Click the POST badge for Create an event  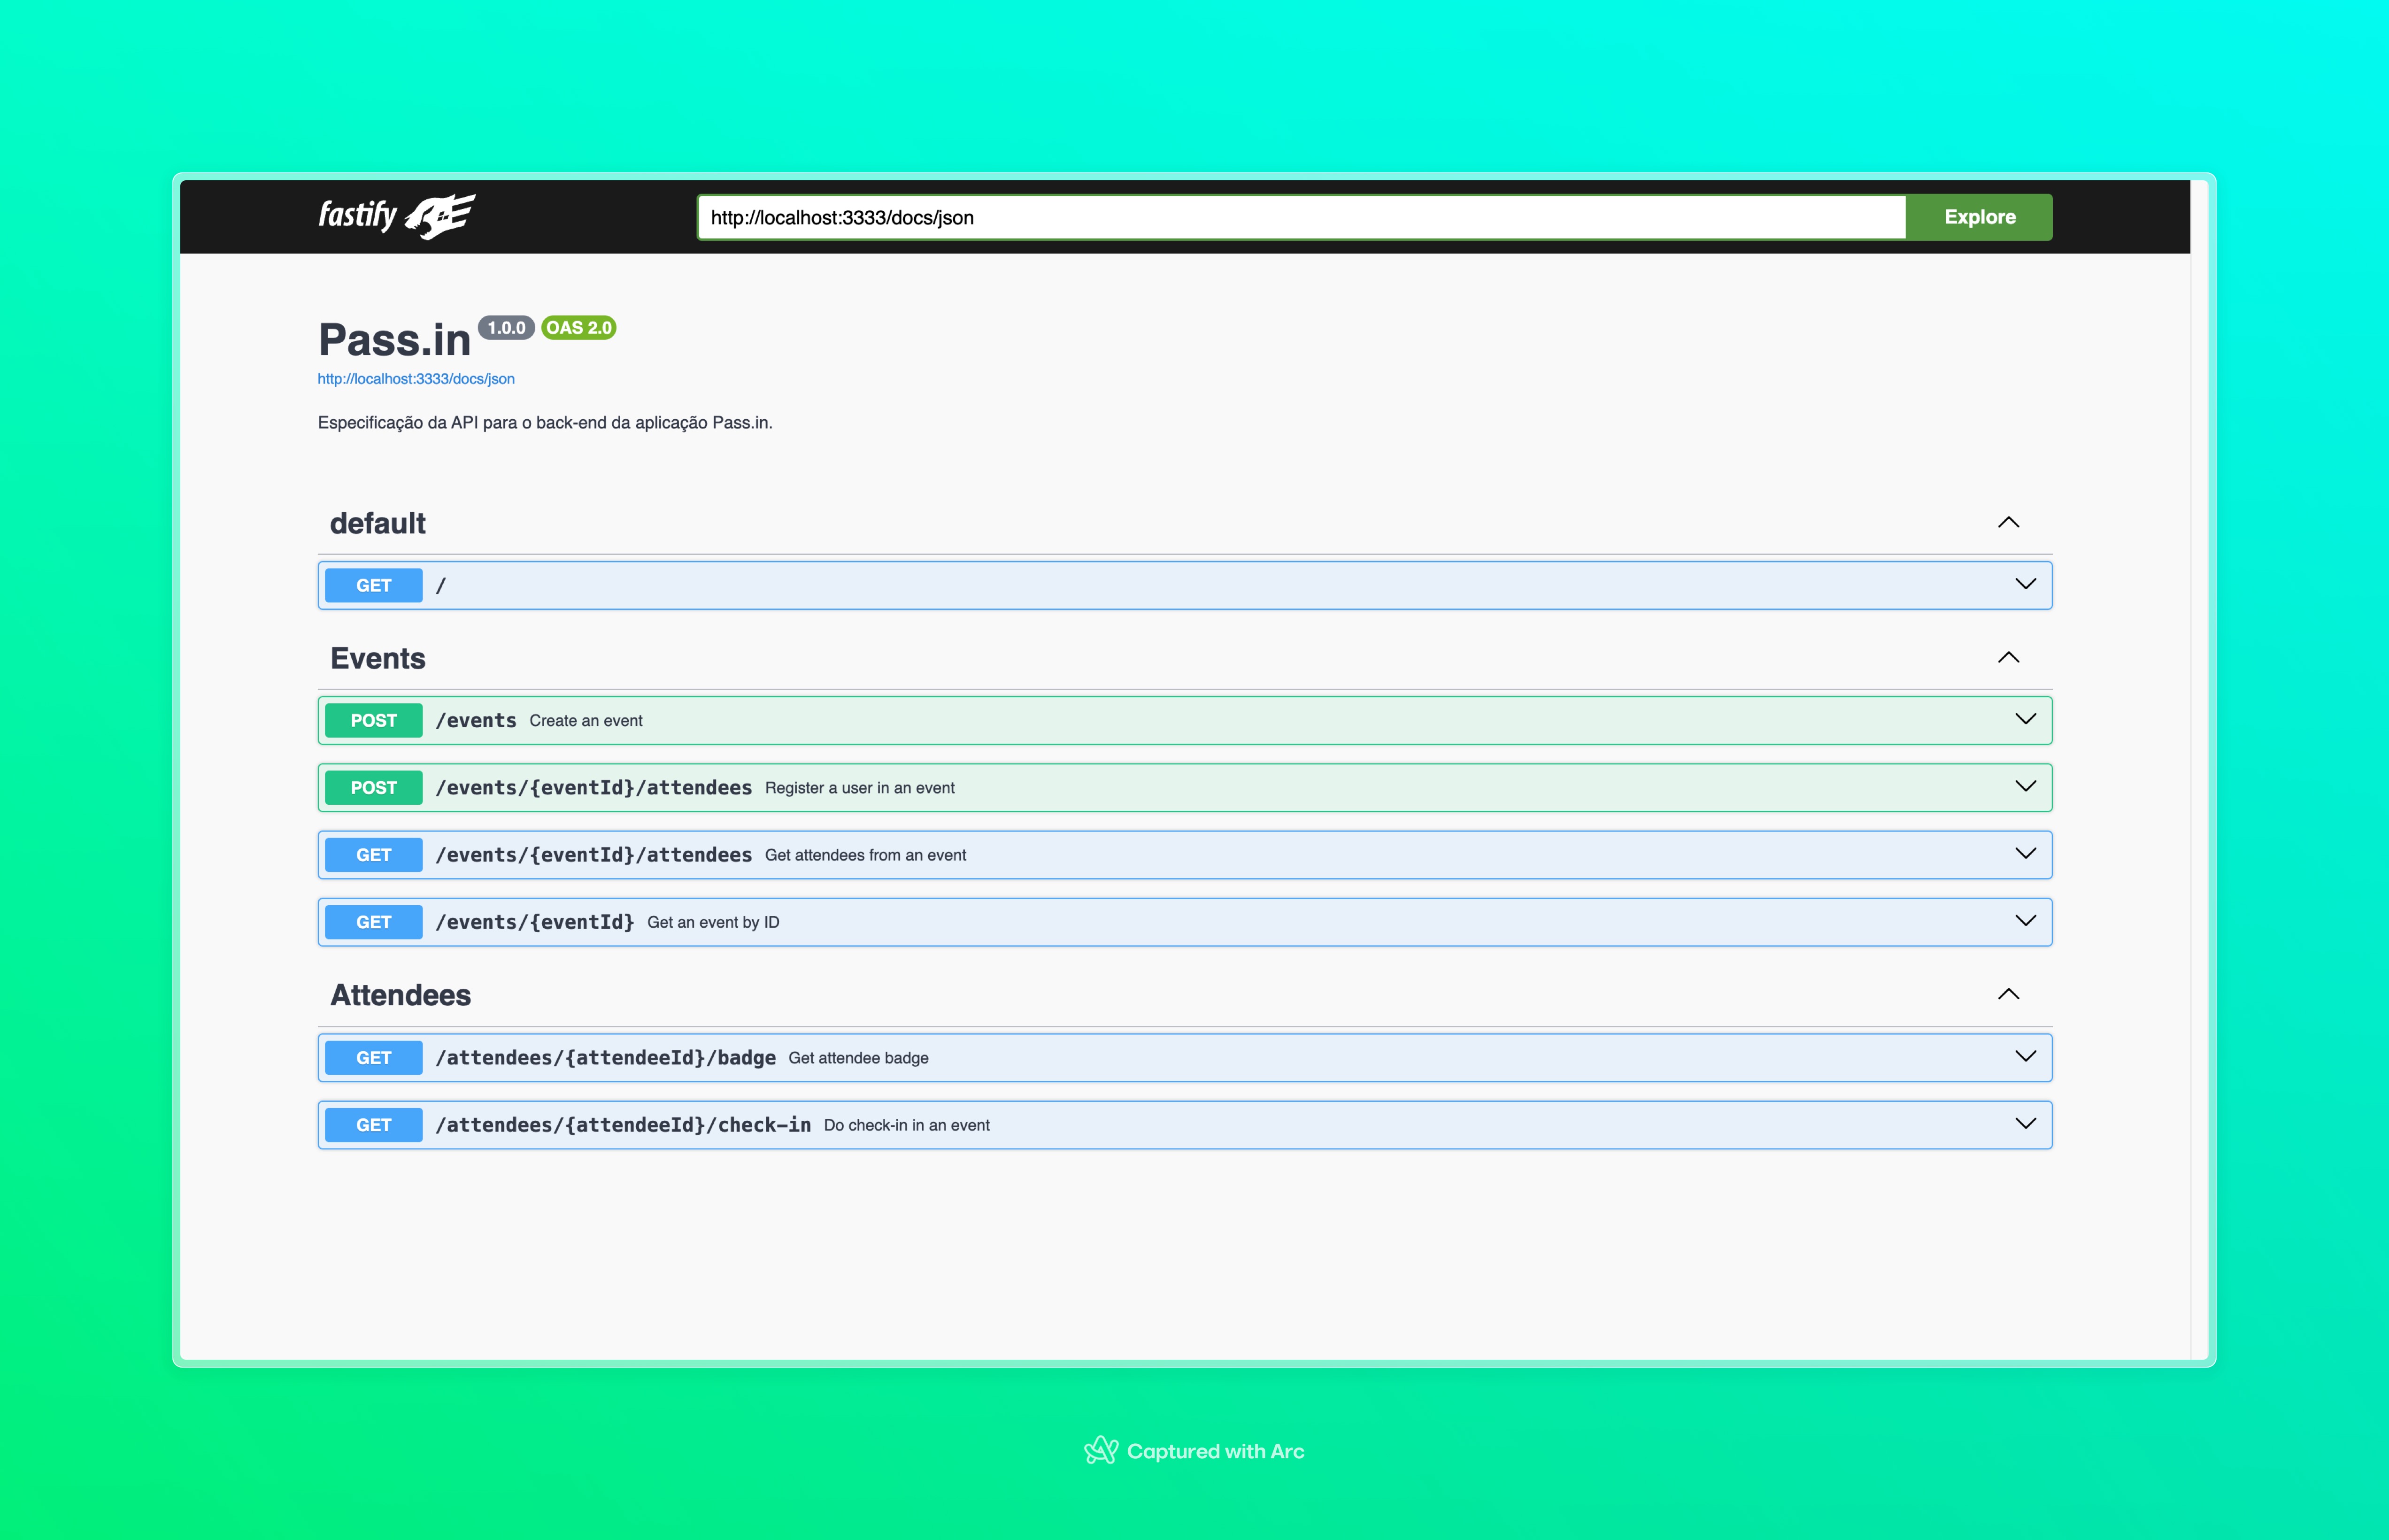click(374, 720)
